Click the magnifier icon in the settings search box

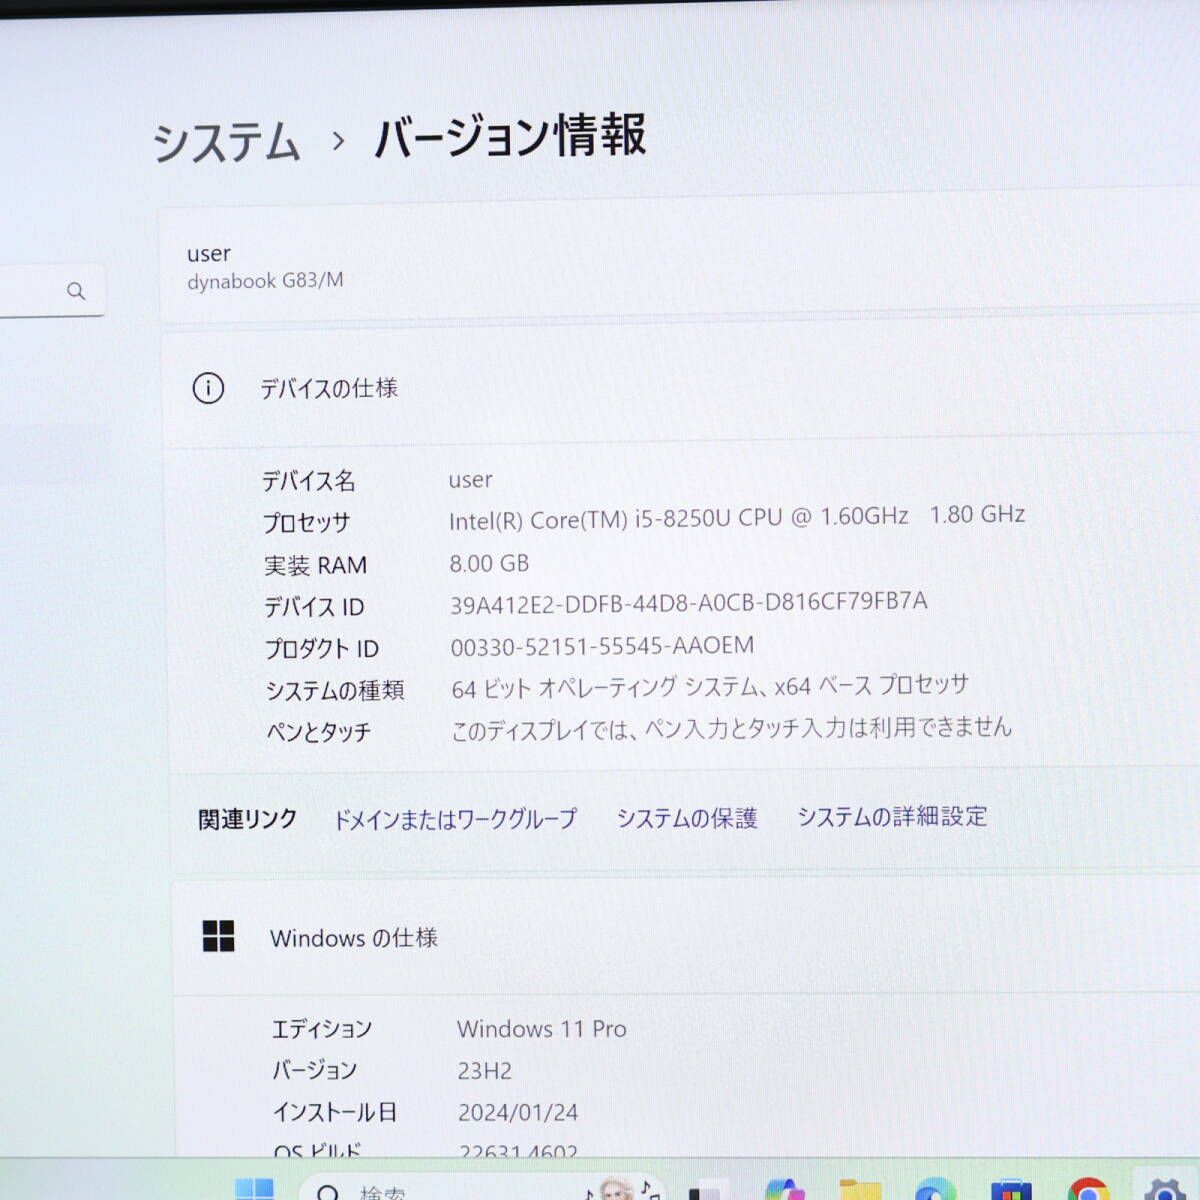[76, 291]
